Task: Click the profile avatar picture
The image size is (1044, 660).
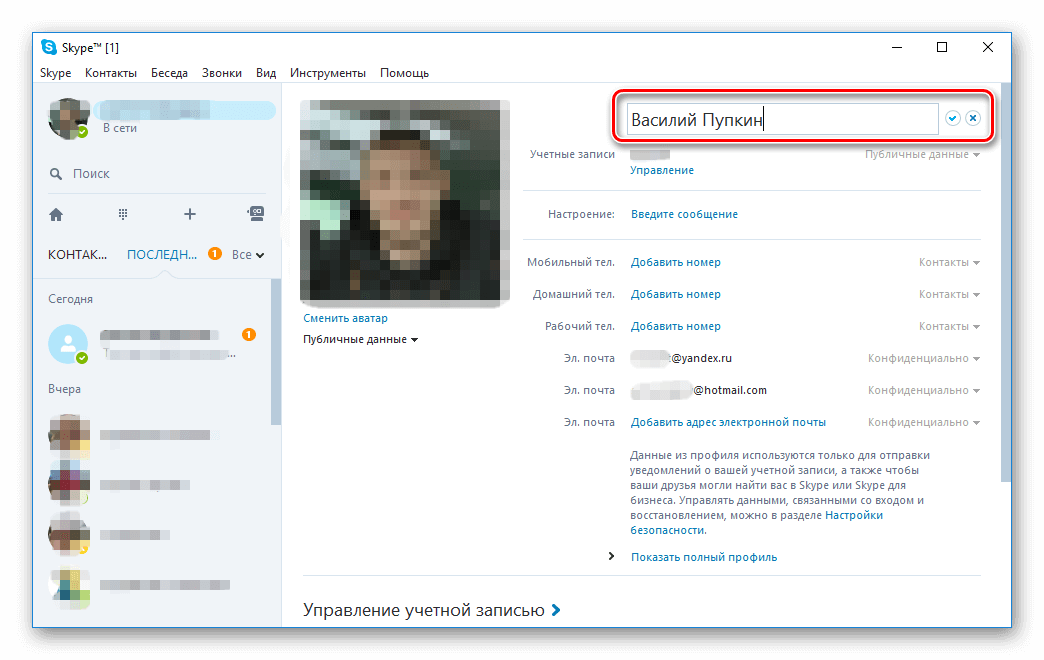Action: (x=404, y=201)
